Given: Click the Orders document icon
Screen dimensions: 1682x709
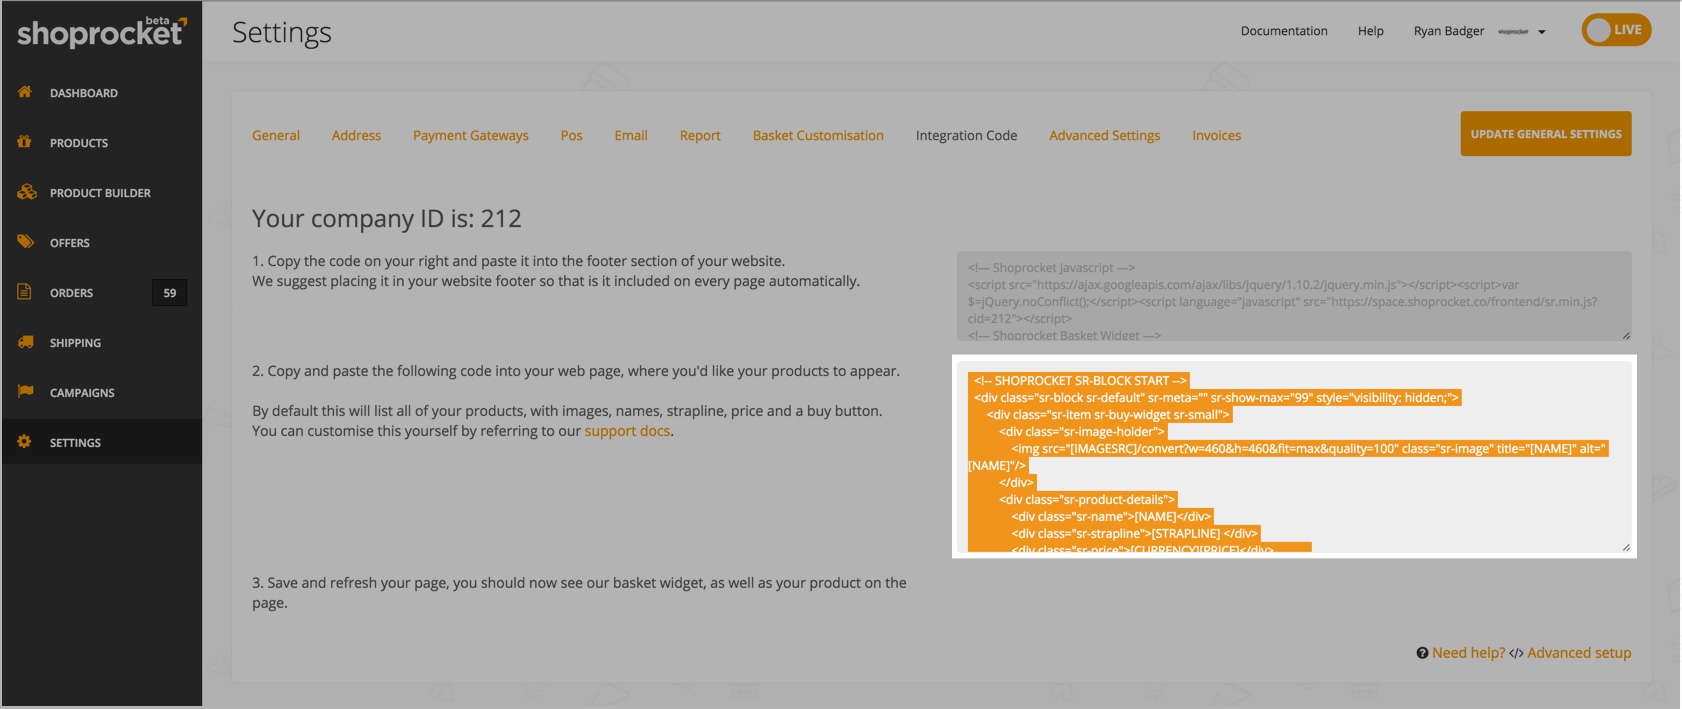Looking at the screenshot, I should point(25,292).
